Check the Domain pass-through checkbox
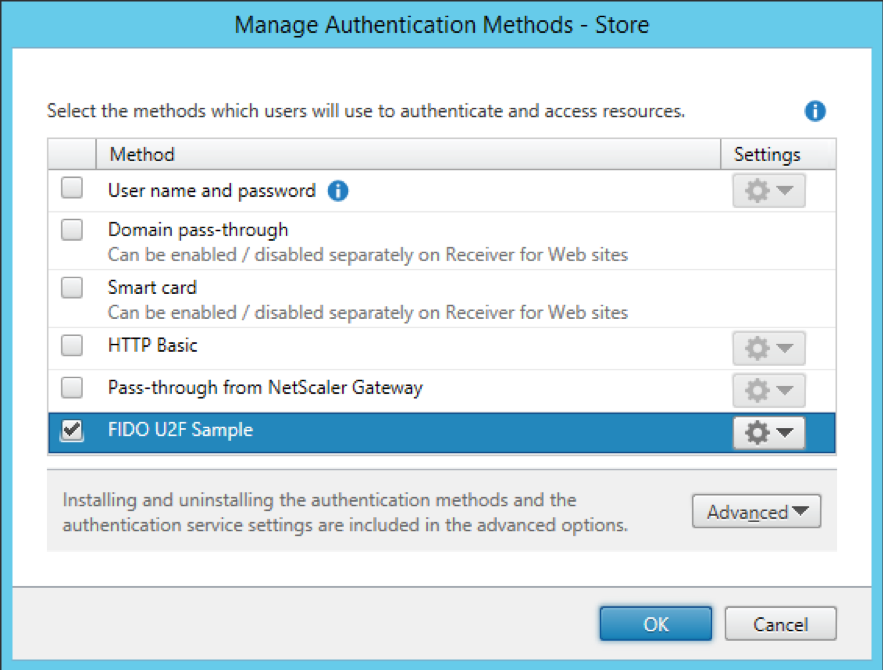Screen dimensions: 883x670 [x=72, y=230]
